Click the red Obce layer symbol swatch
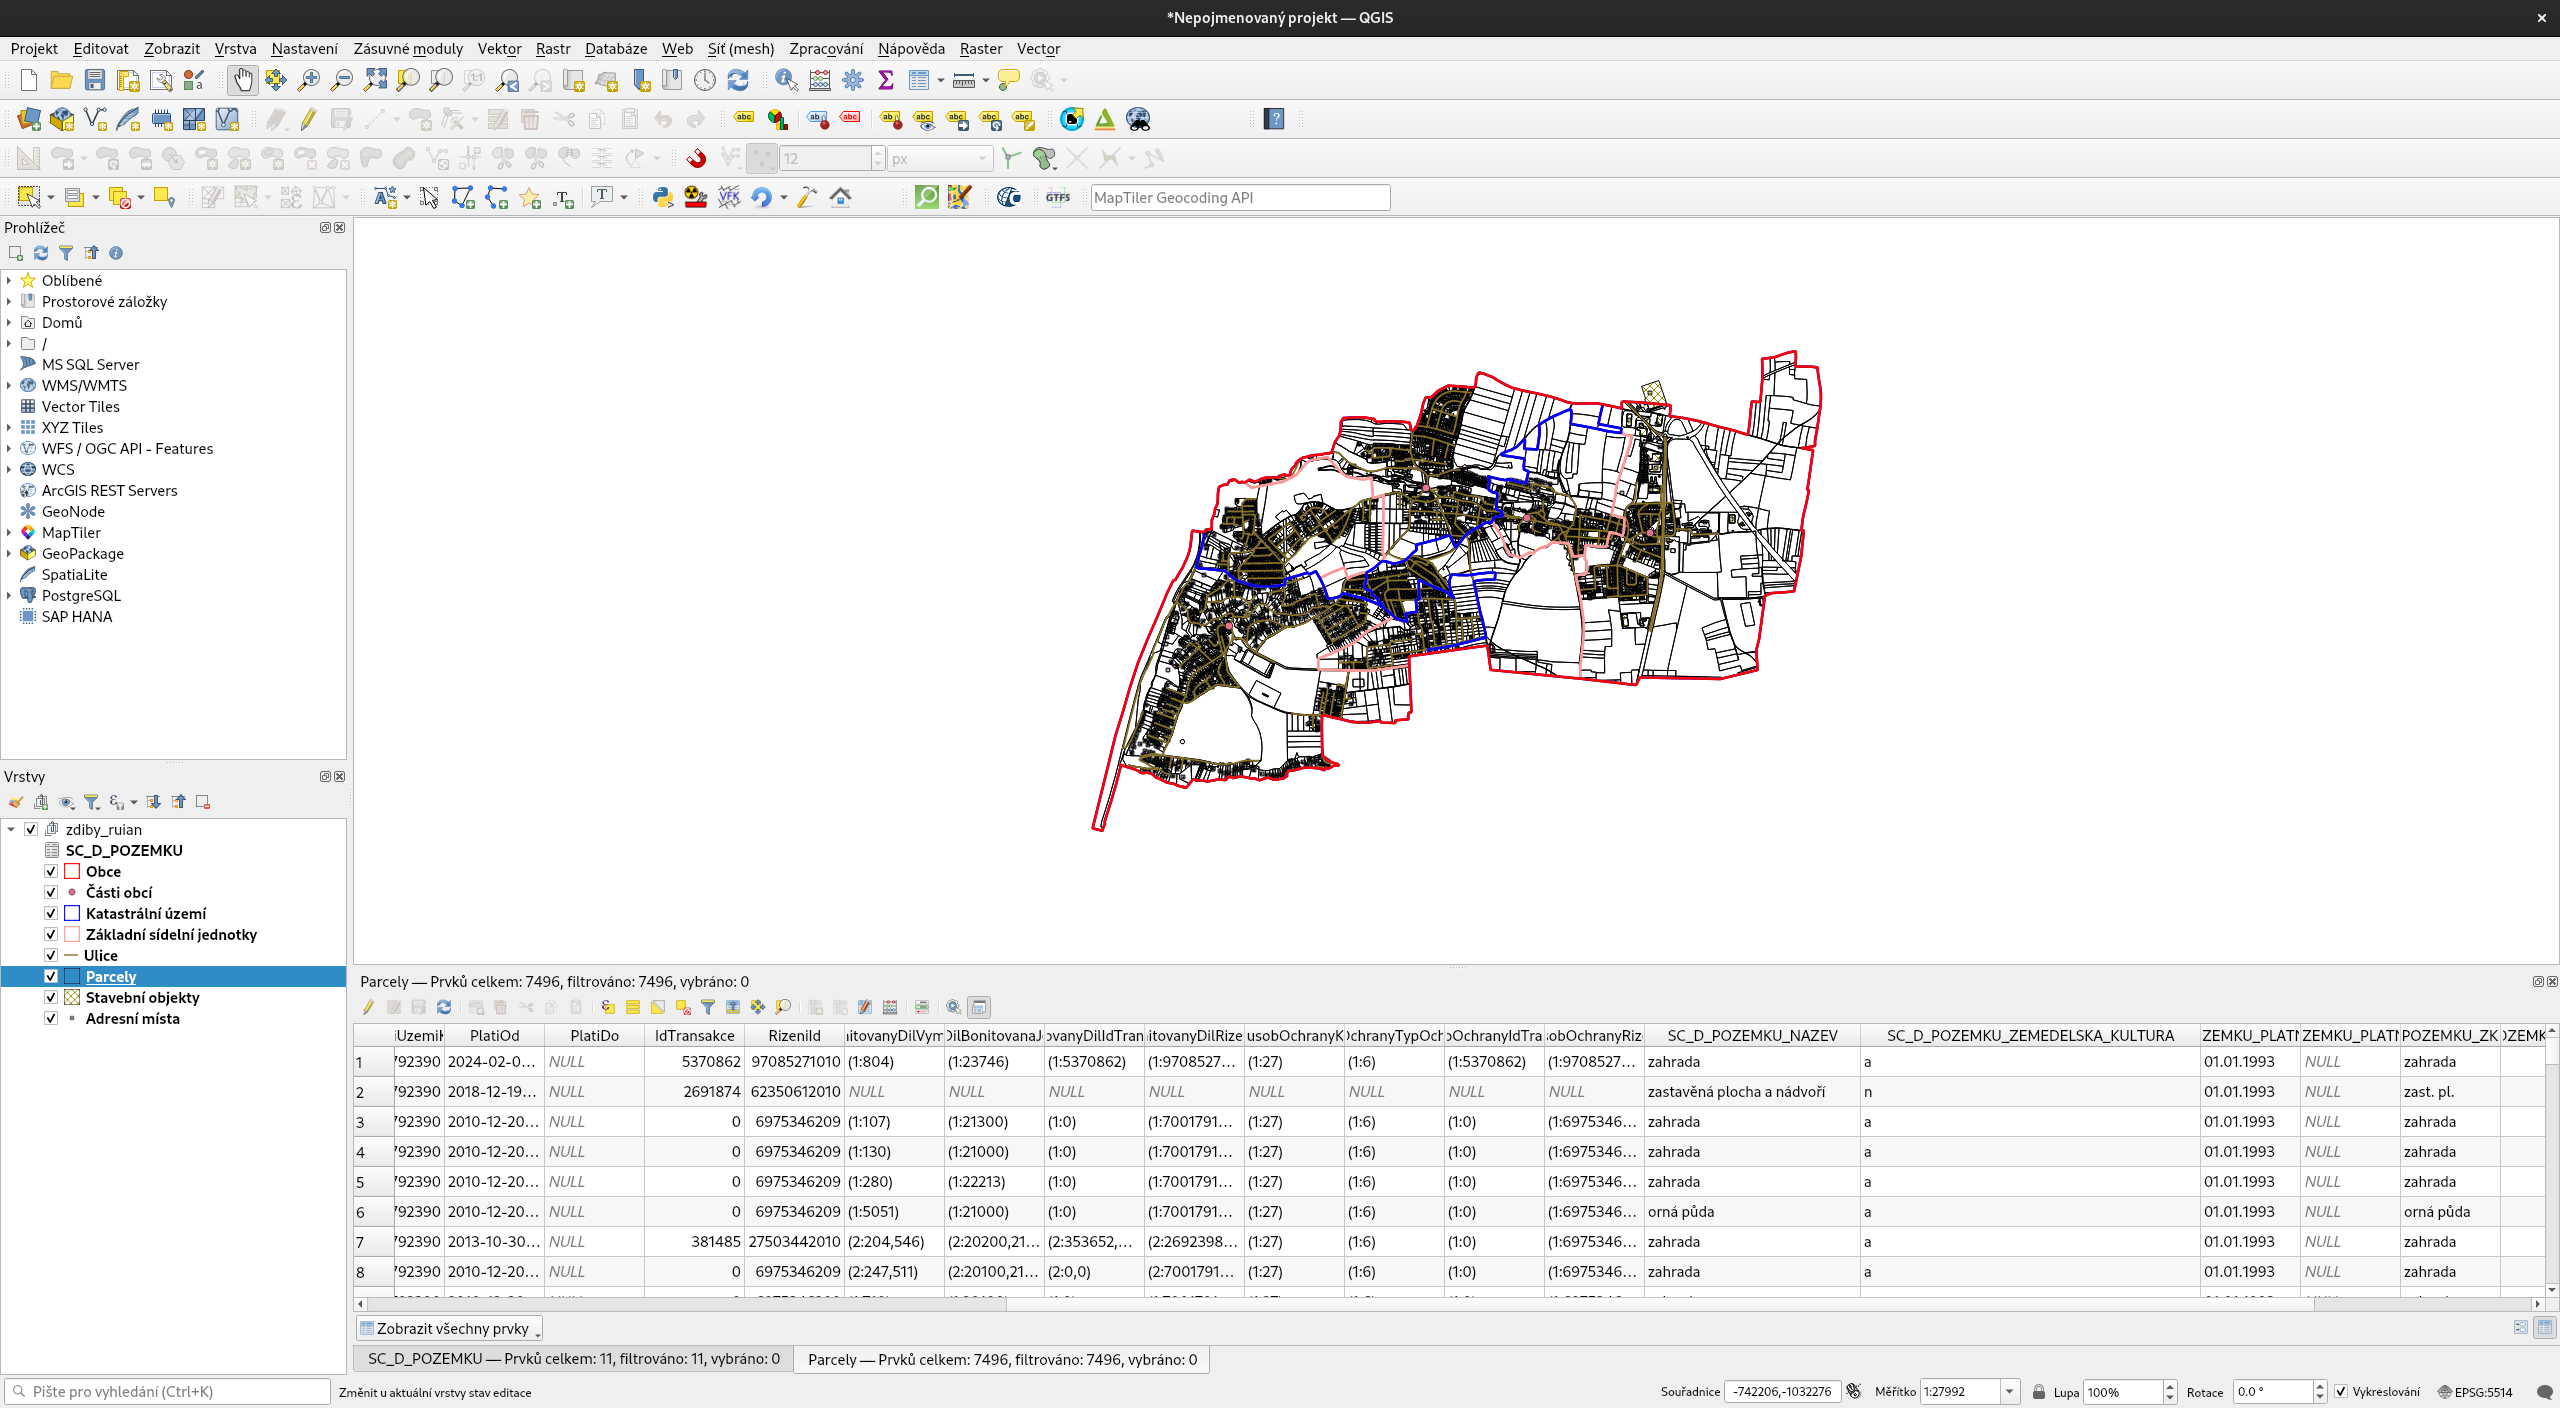2560x1408 pixels. 72,871
